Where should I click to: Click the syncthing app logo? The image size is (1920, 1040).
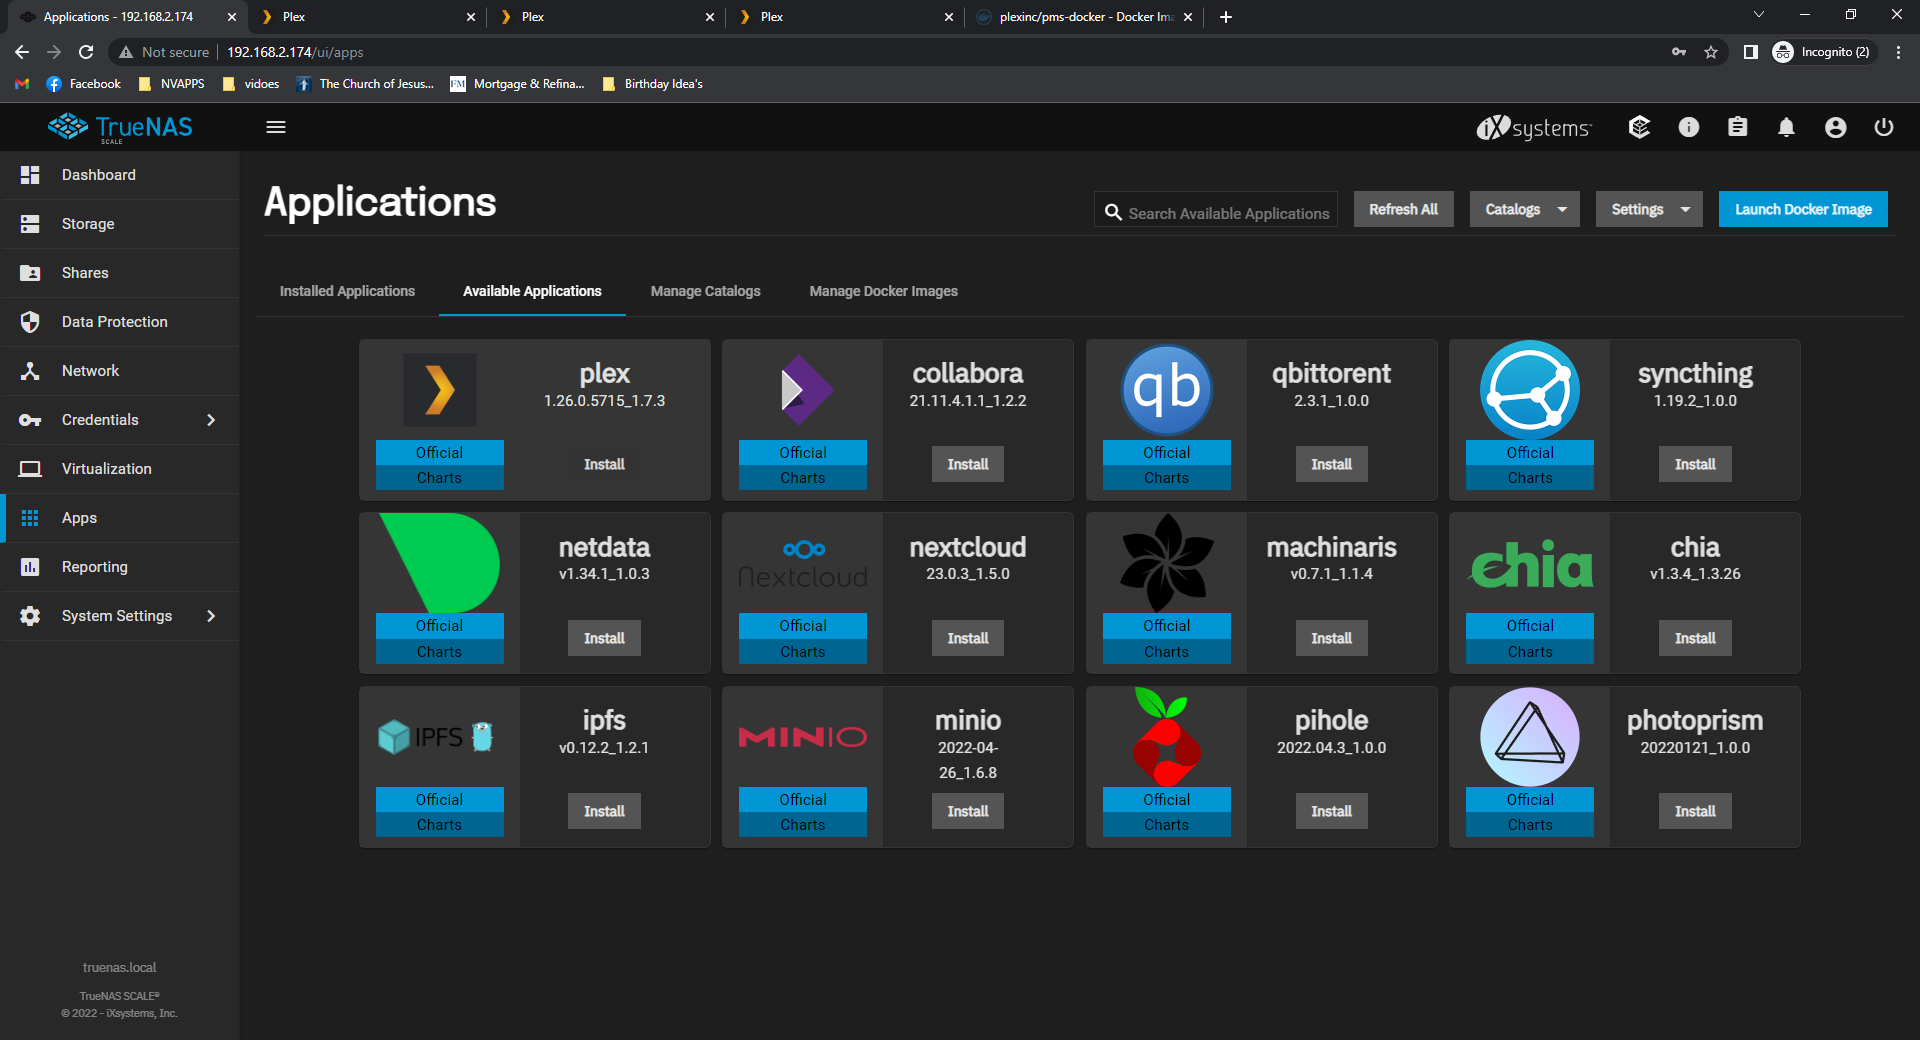[x=1530, y=390]
